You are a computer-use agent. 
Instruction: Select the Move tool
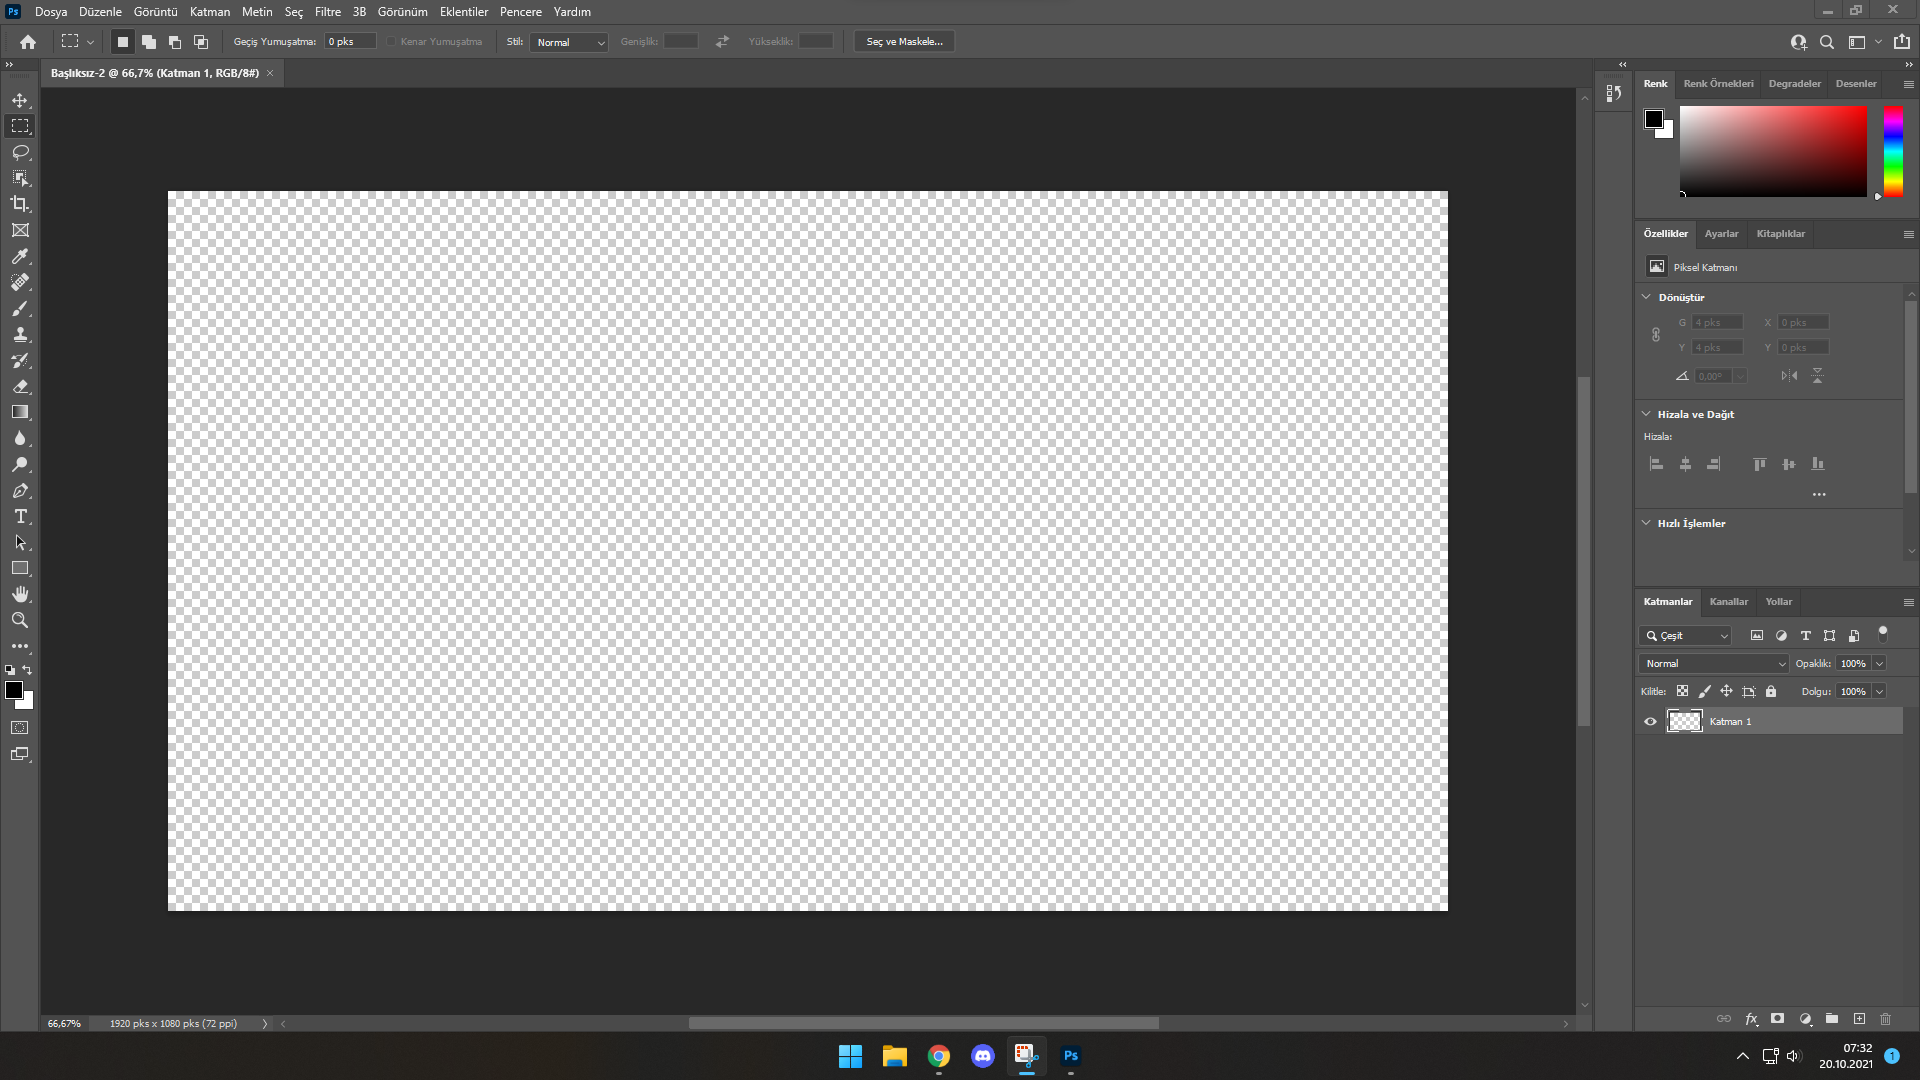pos(20,100)
